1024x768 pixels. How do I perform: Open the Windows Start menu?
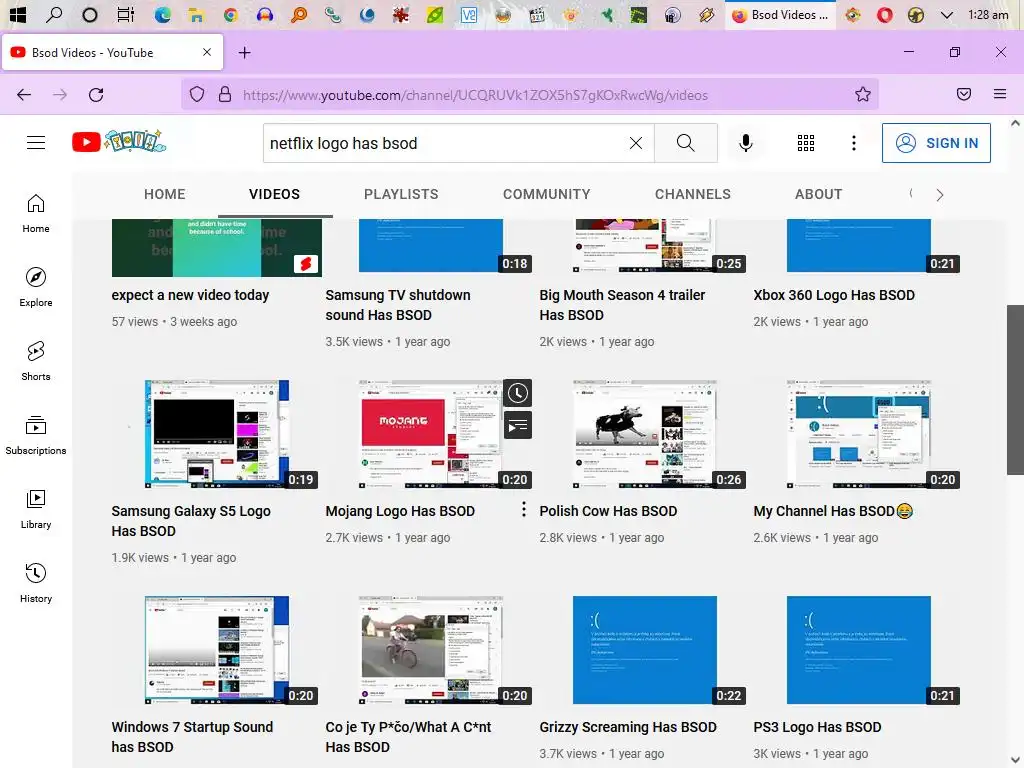[18, 14]
